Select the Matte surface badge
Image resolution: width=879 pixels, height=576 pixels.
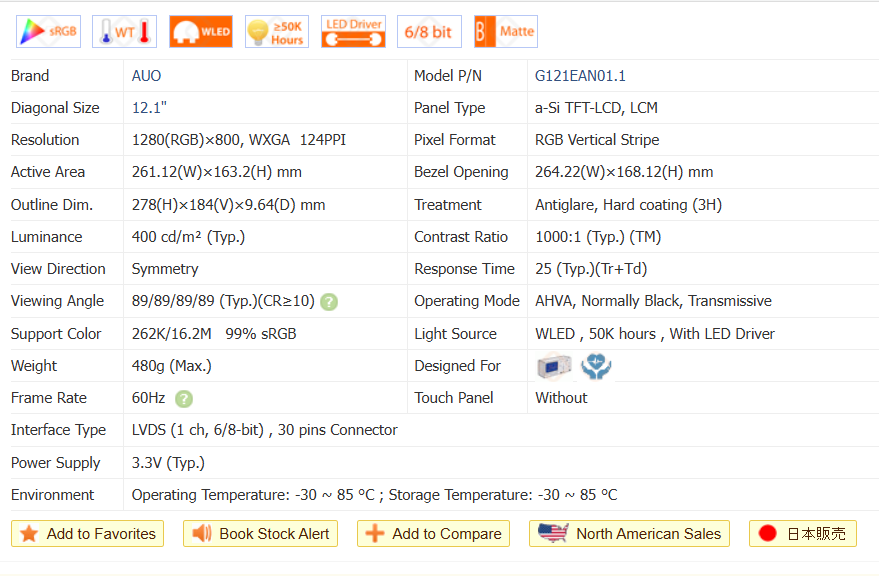pyautogui.click(x=505, y=31)
